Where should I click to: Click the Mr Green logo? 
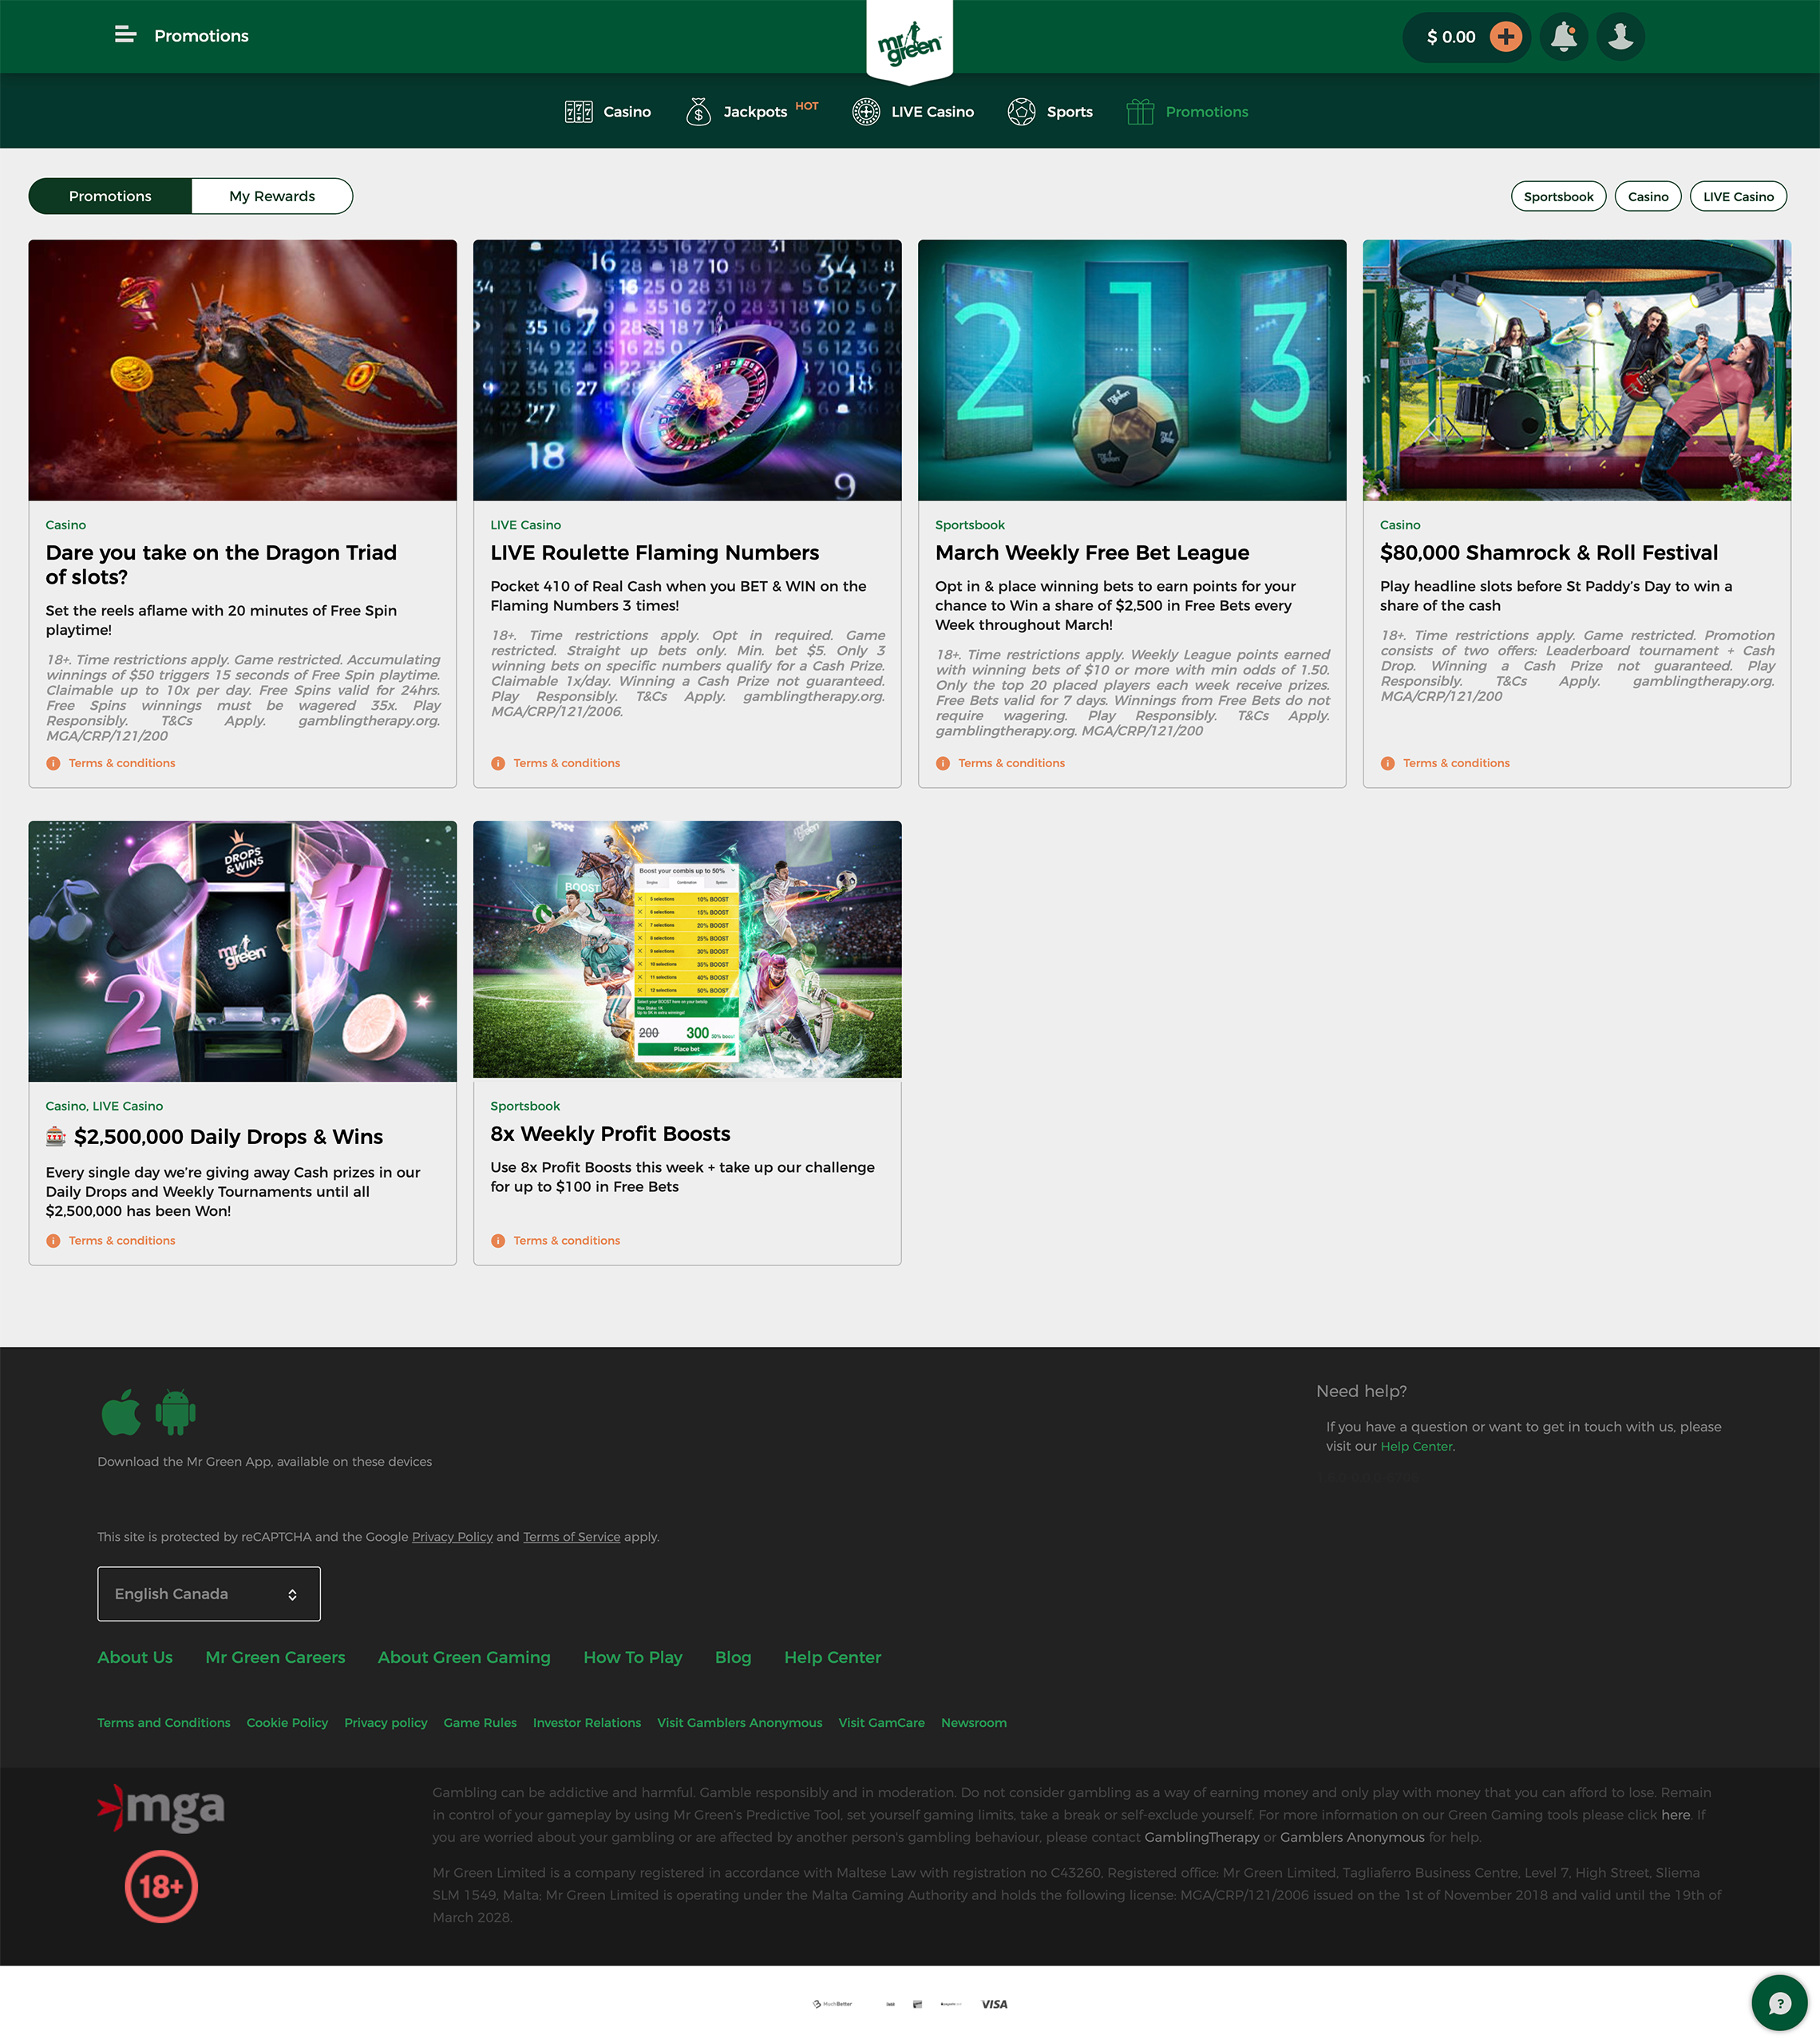[x=909, y=43]
